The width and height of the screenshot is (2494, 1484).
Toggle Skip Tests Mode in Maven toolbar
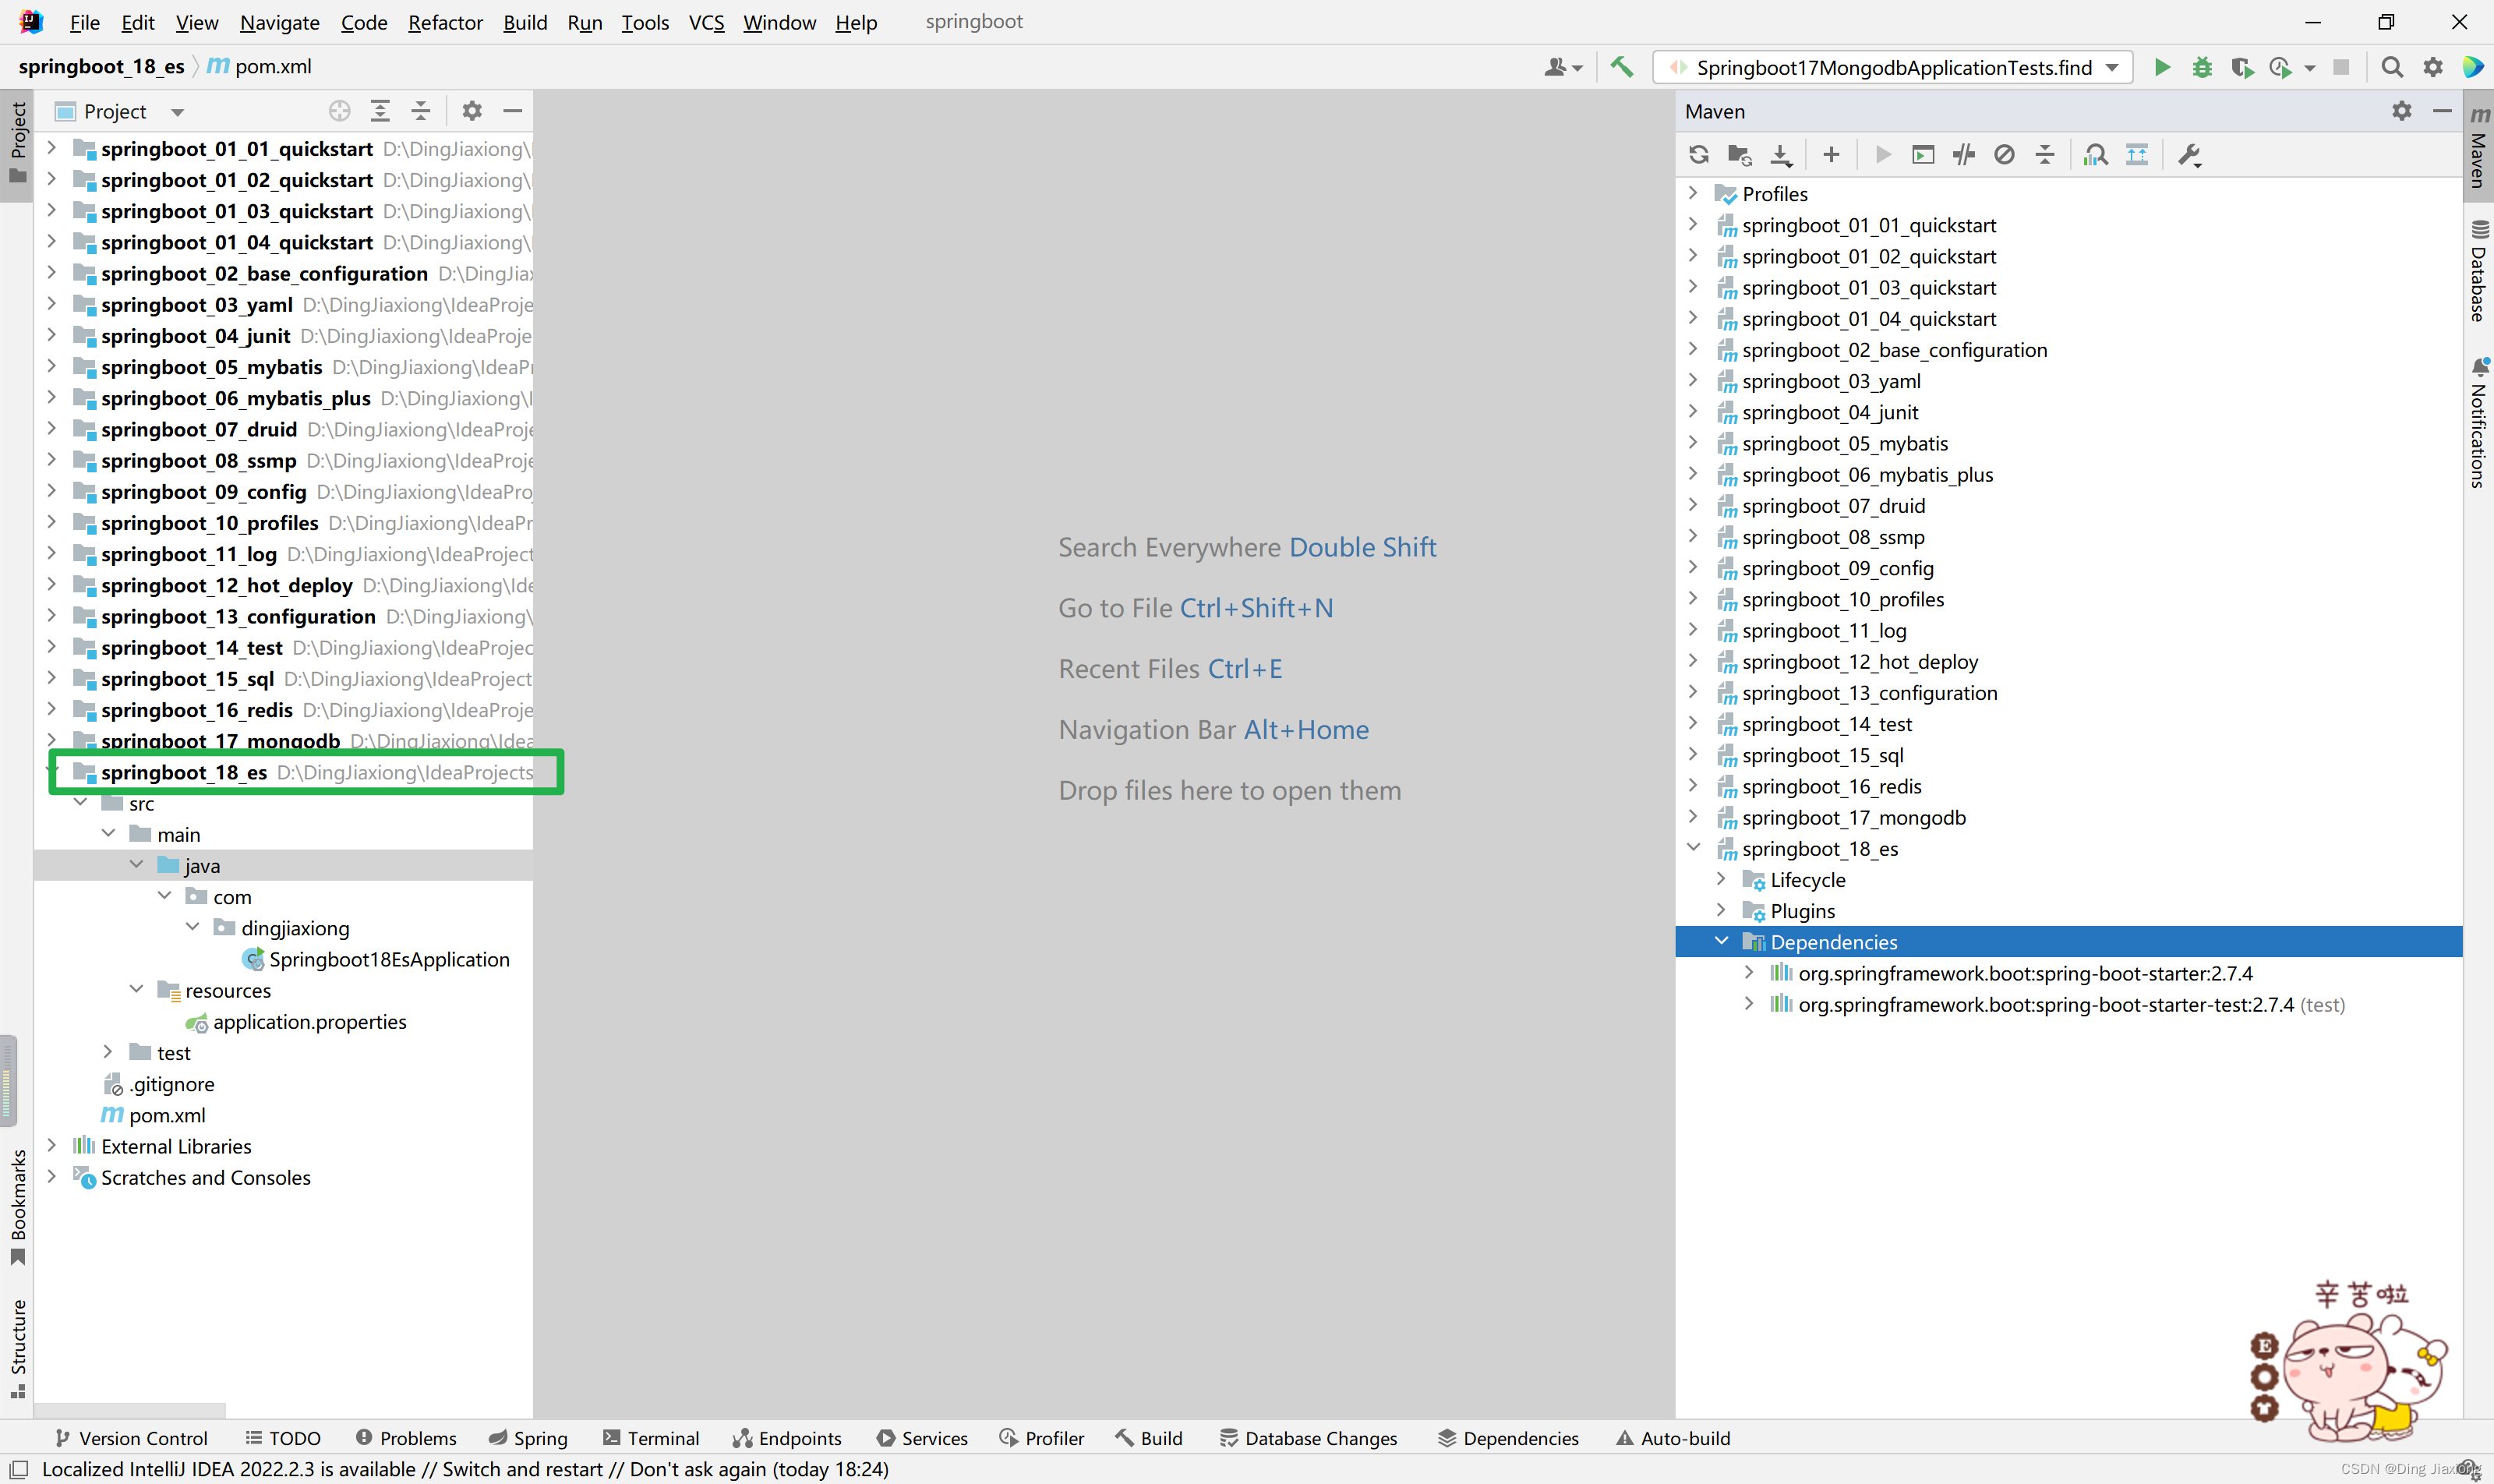(x=2004, y=155)
